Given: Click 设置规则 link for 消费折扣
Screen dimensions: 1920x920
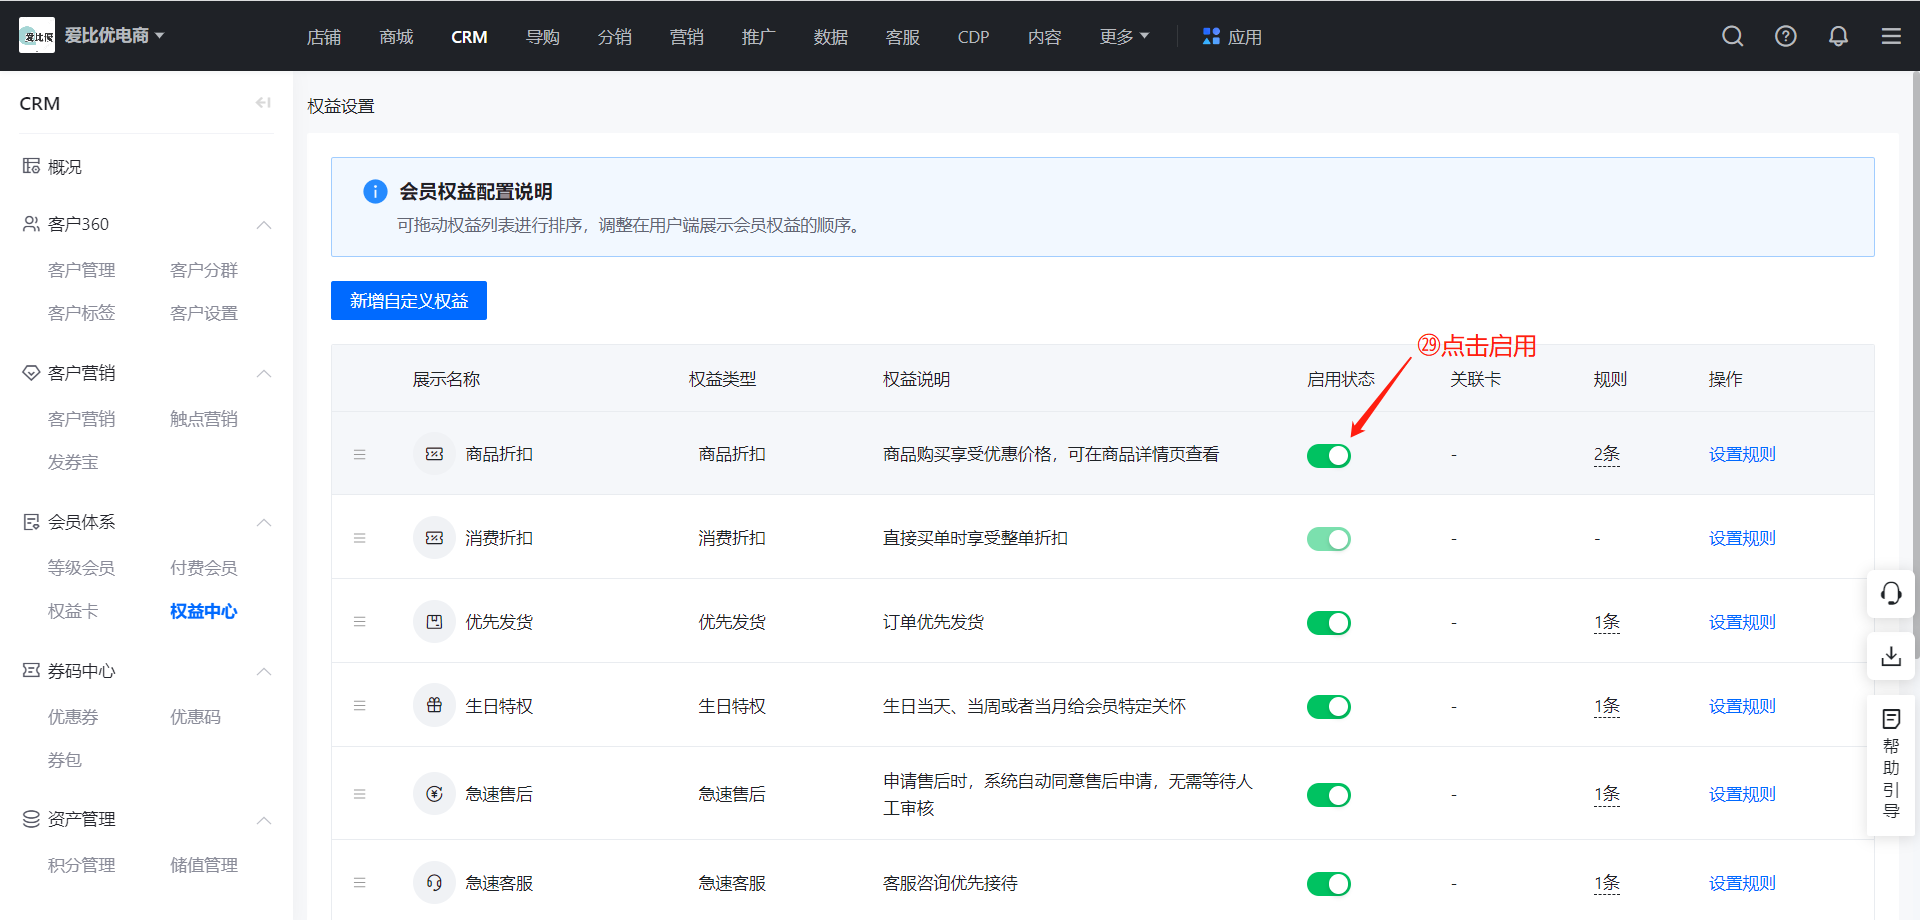Looking at the screenshot, I should click(1742, 538).
